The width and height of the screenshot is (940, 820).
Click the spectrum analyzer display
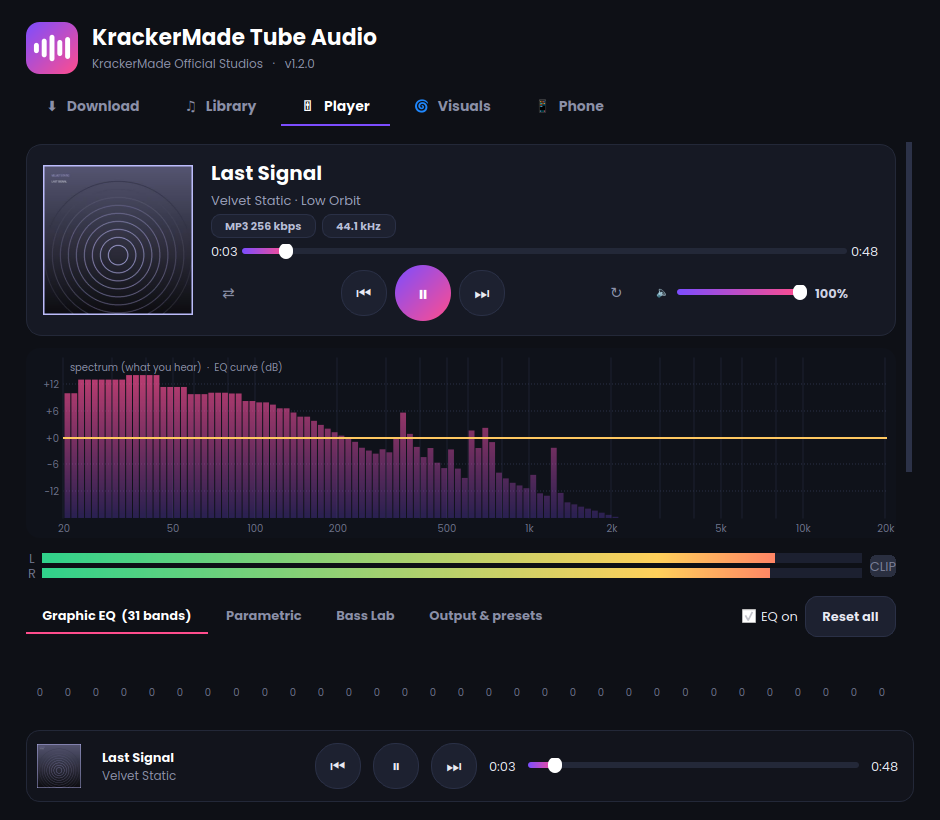tap(460, 444)
